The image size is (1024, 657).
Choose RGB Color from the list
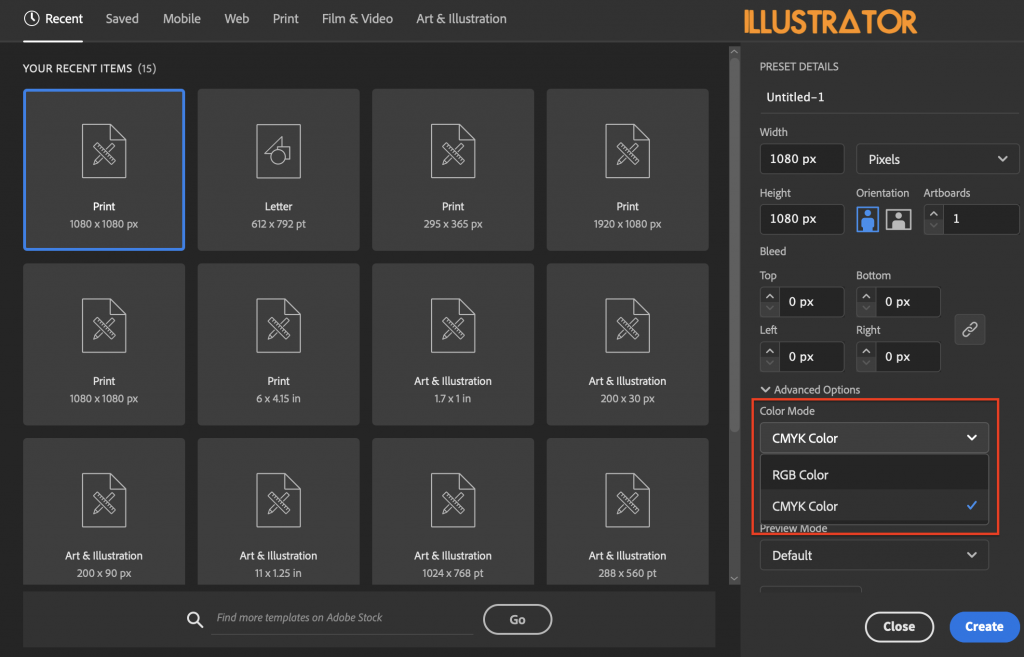click(874, 475)
